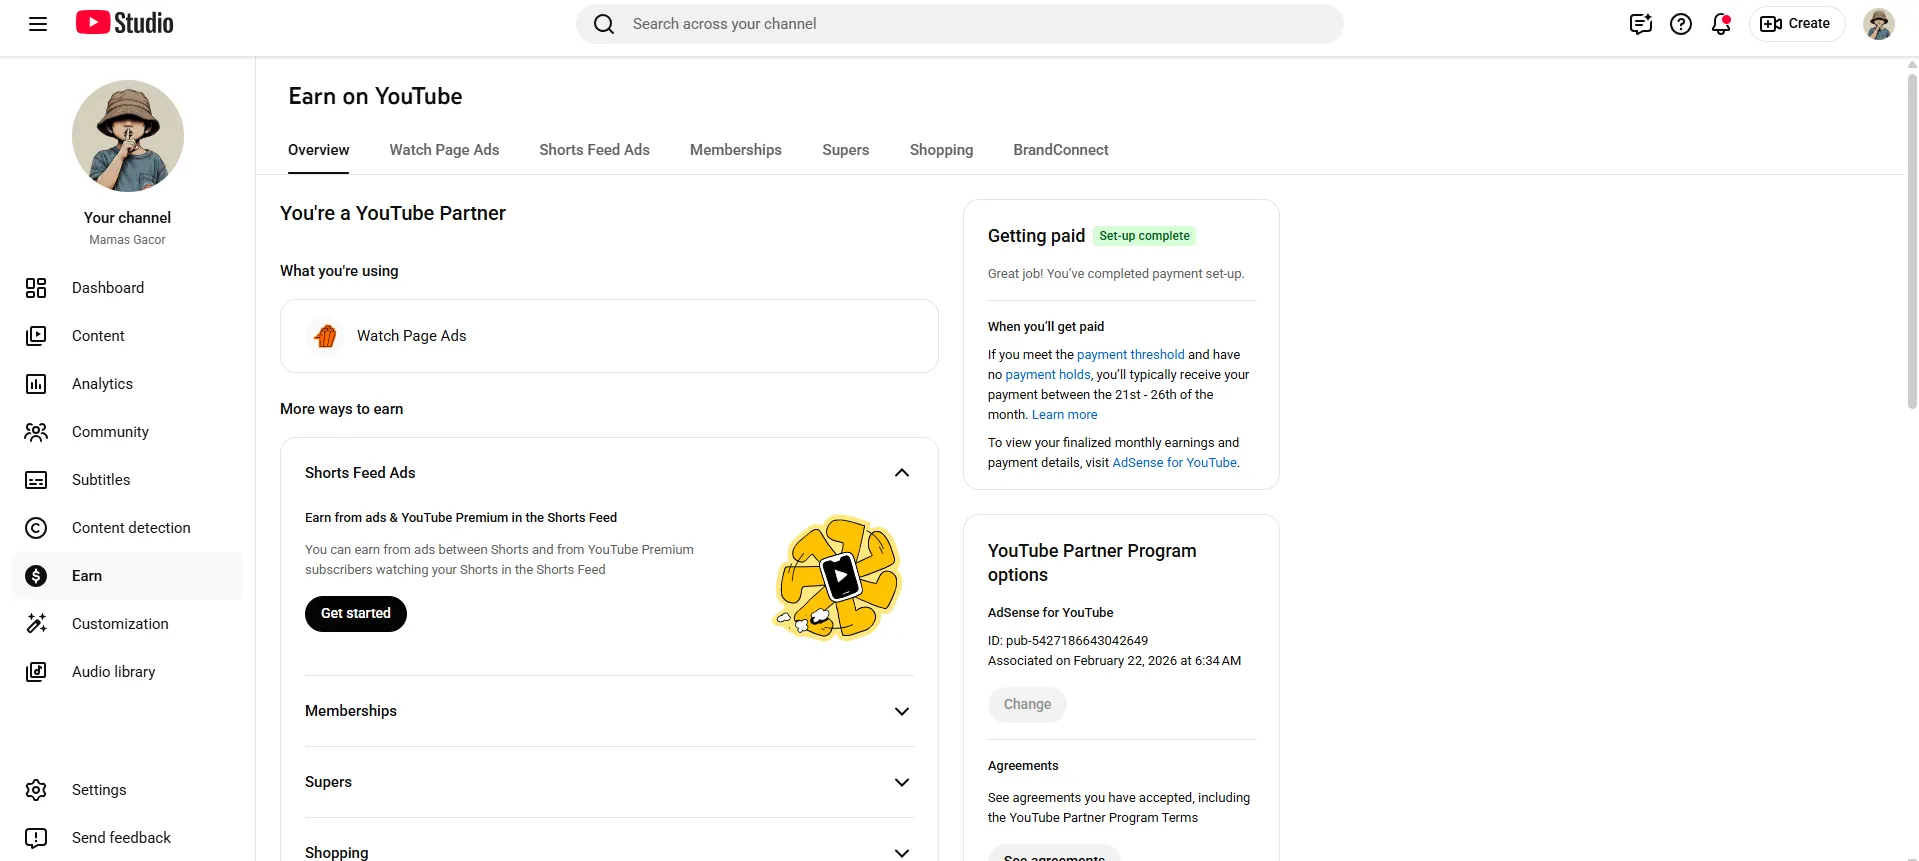
Task: Click the AdSense ID pub-5427186643042649 text
Action: (x=1068, y=641)
